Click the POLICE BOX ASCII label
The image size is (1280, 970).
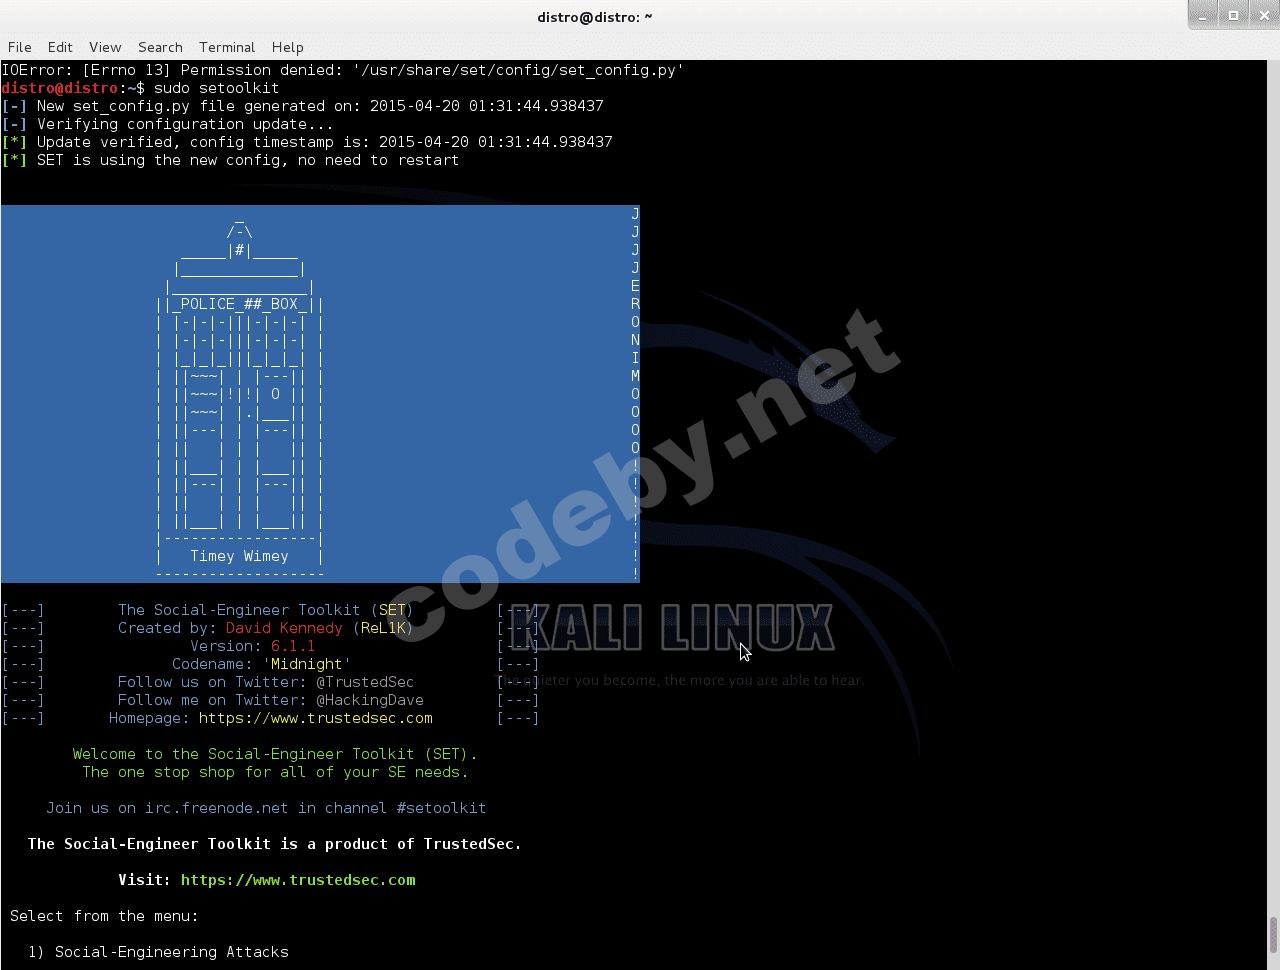pyautogui.click(x=239, y=304)
